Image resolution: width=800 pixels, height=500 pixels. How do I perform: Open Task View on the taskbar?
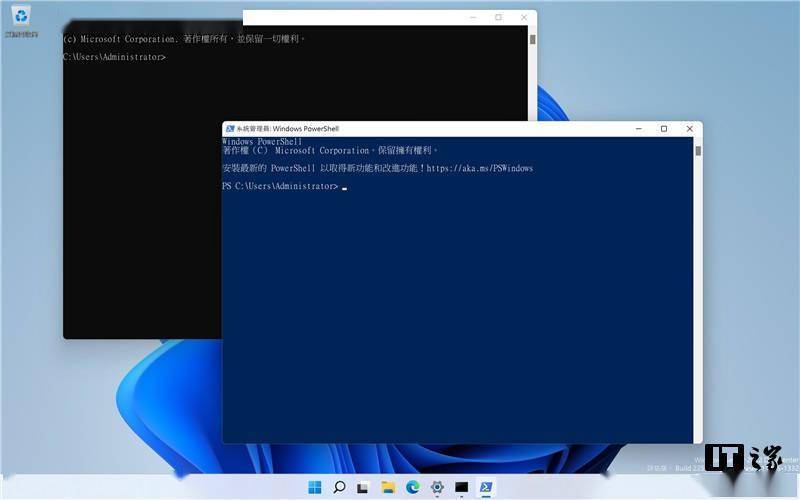pyautogui.click(x=363, y=487)
